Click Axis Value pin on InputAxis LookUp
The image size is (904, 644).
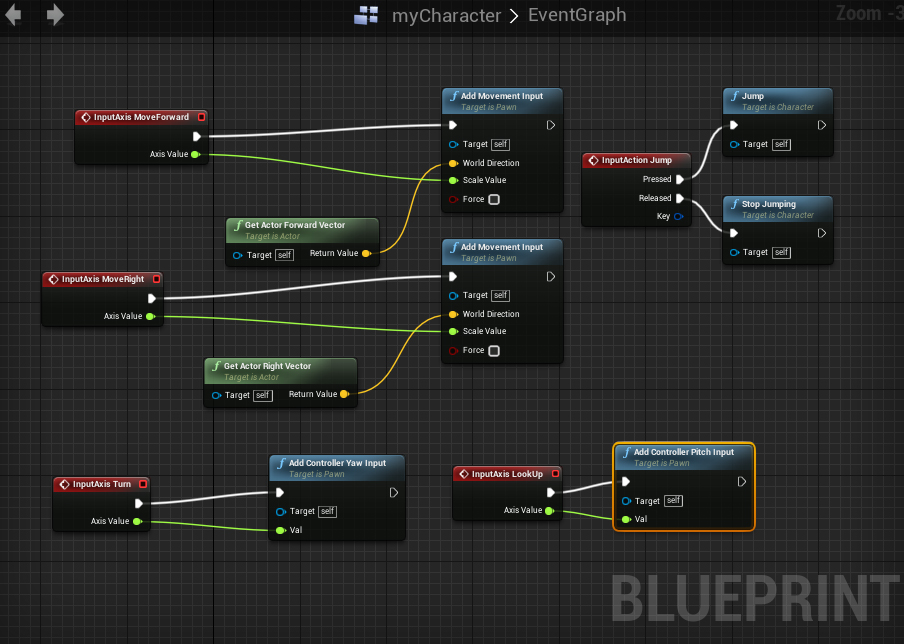pyautogui.click(x=550, y=511)
